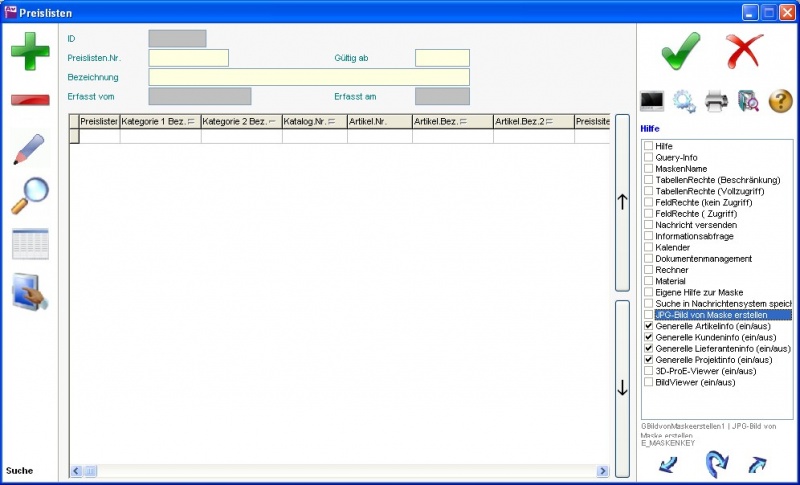Viewport: 800px width, 485px height.
Task: Select the pencil edit icon
Action: tap(30, 149)
